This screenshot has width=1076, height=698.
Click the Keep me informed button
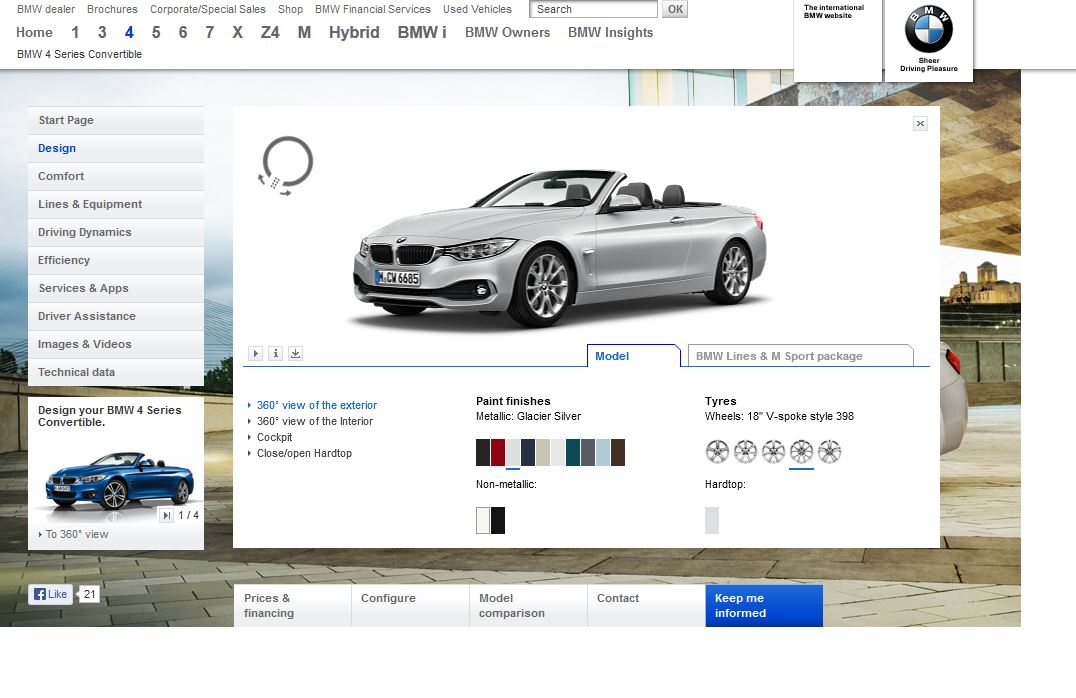coord(763,606)
